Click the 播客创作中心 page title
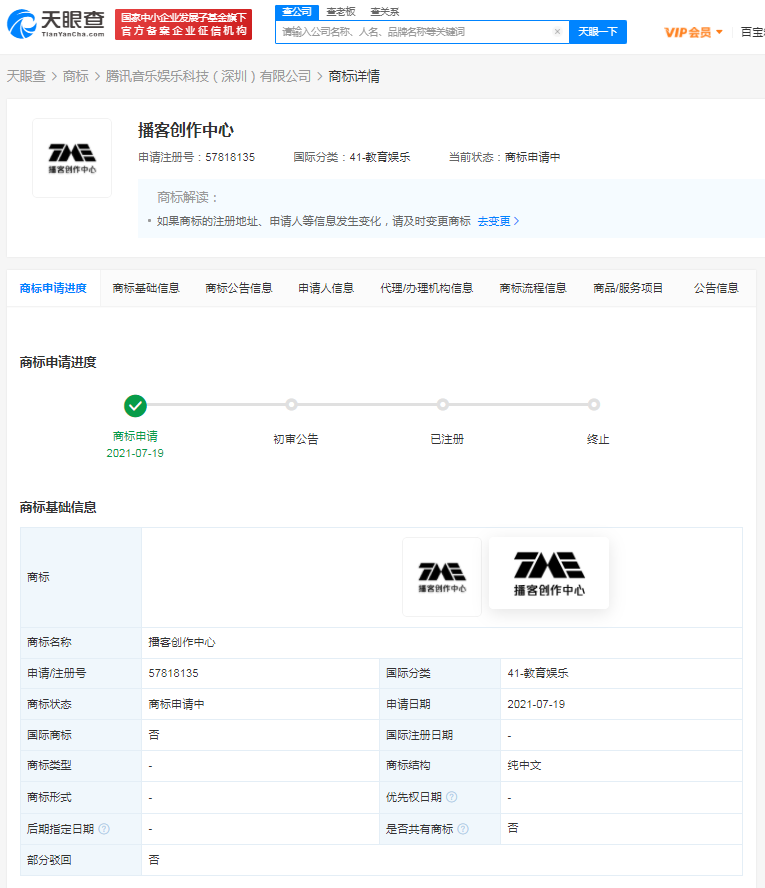Screen dimensions: 765x888 [186, 130]
